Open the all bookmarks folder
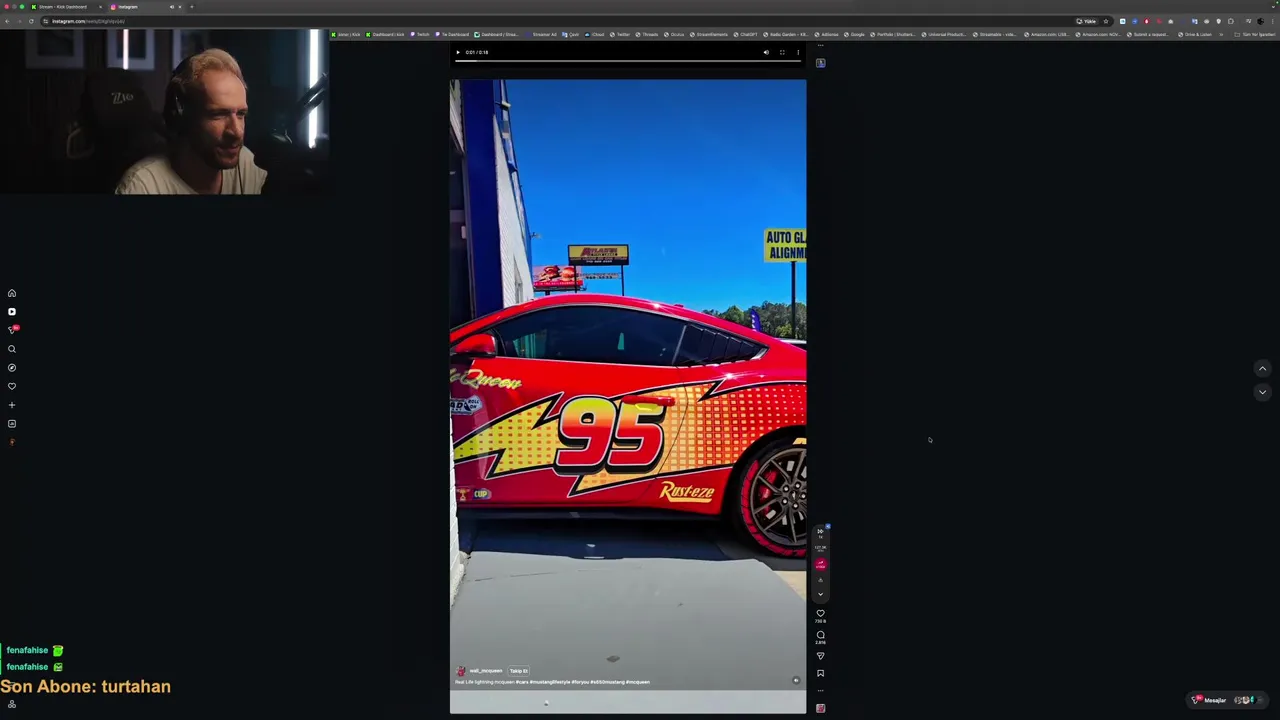 tap(1256, 34)
